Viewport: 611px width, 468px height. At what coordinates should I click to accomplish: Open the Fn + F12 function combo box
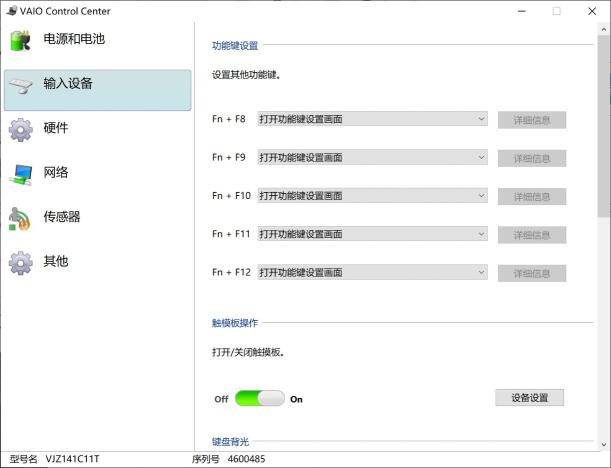point(373,272)
